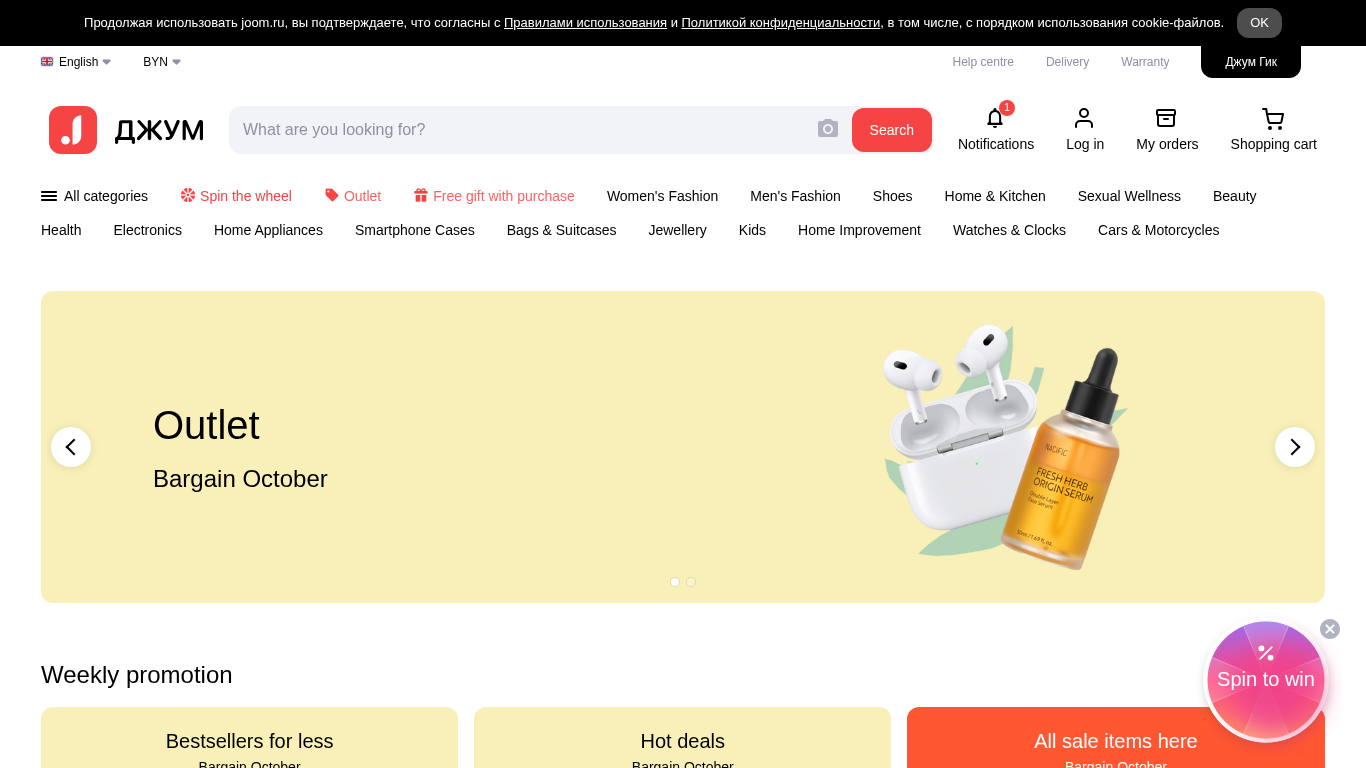The height and width of the screenshot is (768, 1366).
Task: Open Delivery link
Action: pos(1067,62)
